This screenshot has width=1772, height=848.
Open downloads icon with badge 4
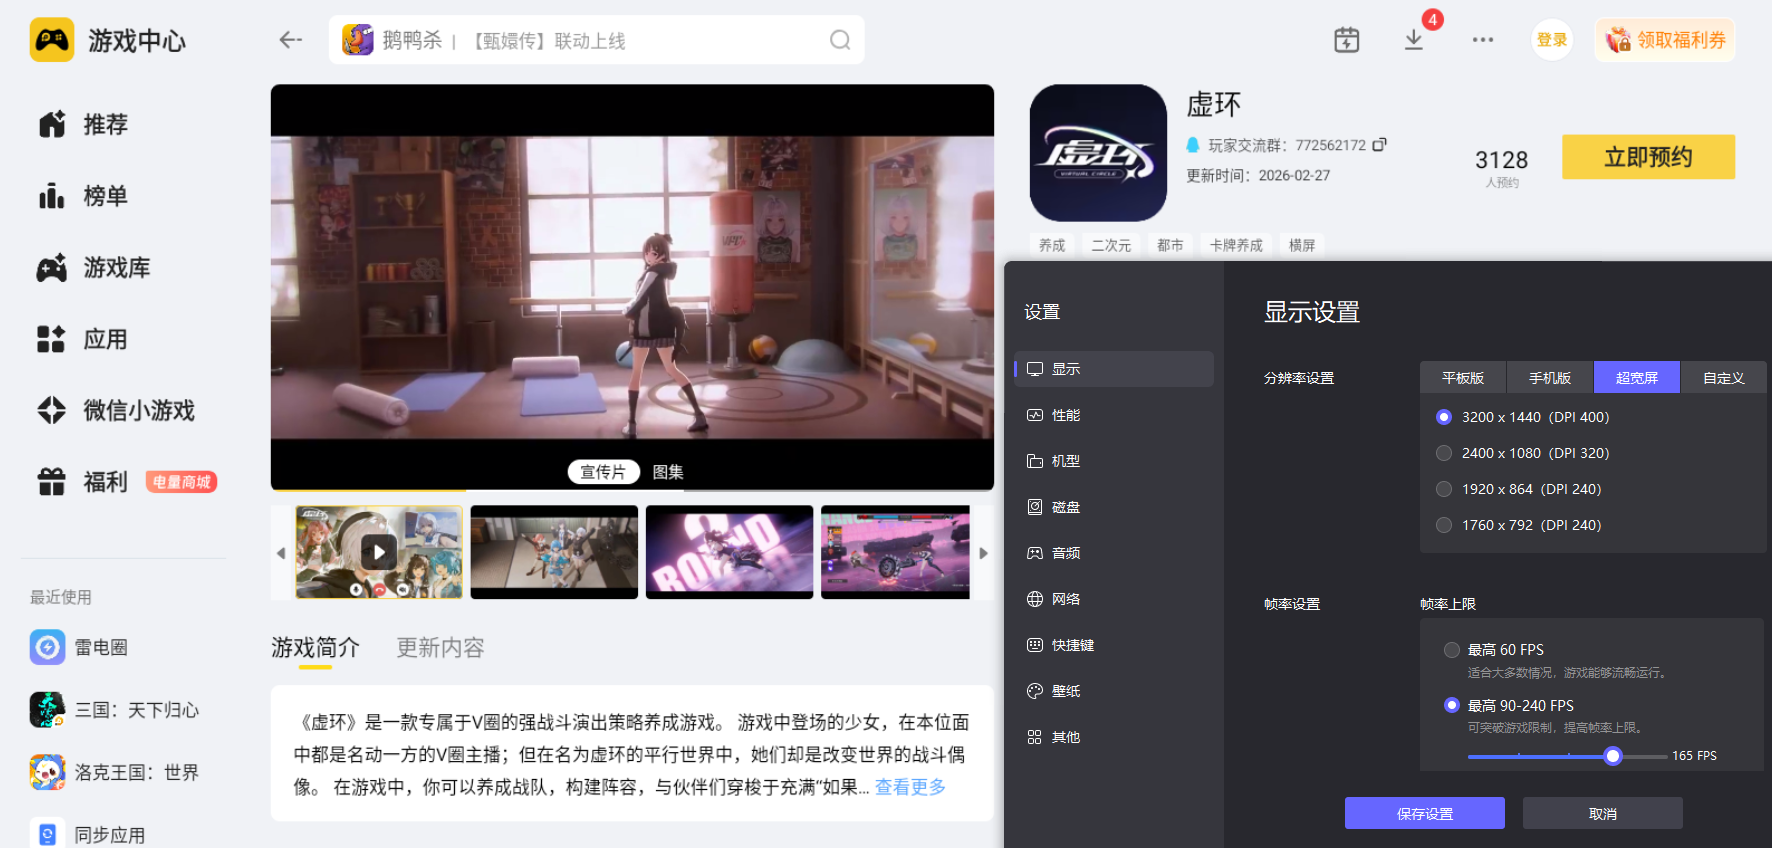1414,40
